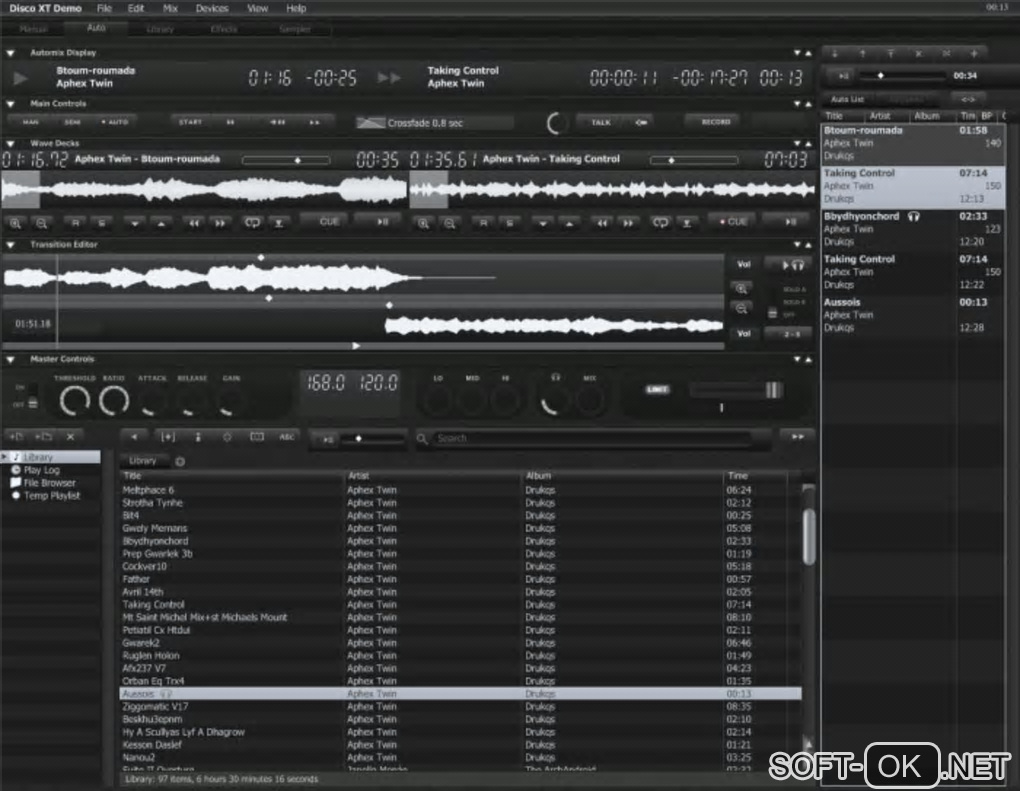The width and height of the screenshot is (1020, 791).
Task: Switch to the Auto tab
Action: [x=96, y=28]
